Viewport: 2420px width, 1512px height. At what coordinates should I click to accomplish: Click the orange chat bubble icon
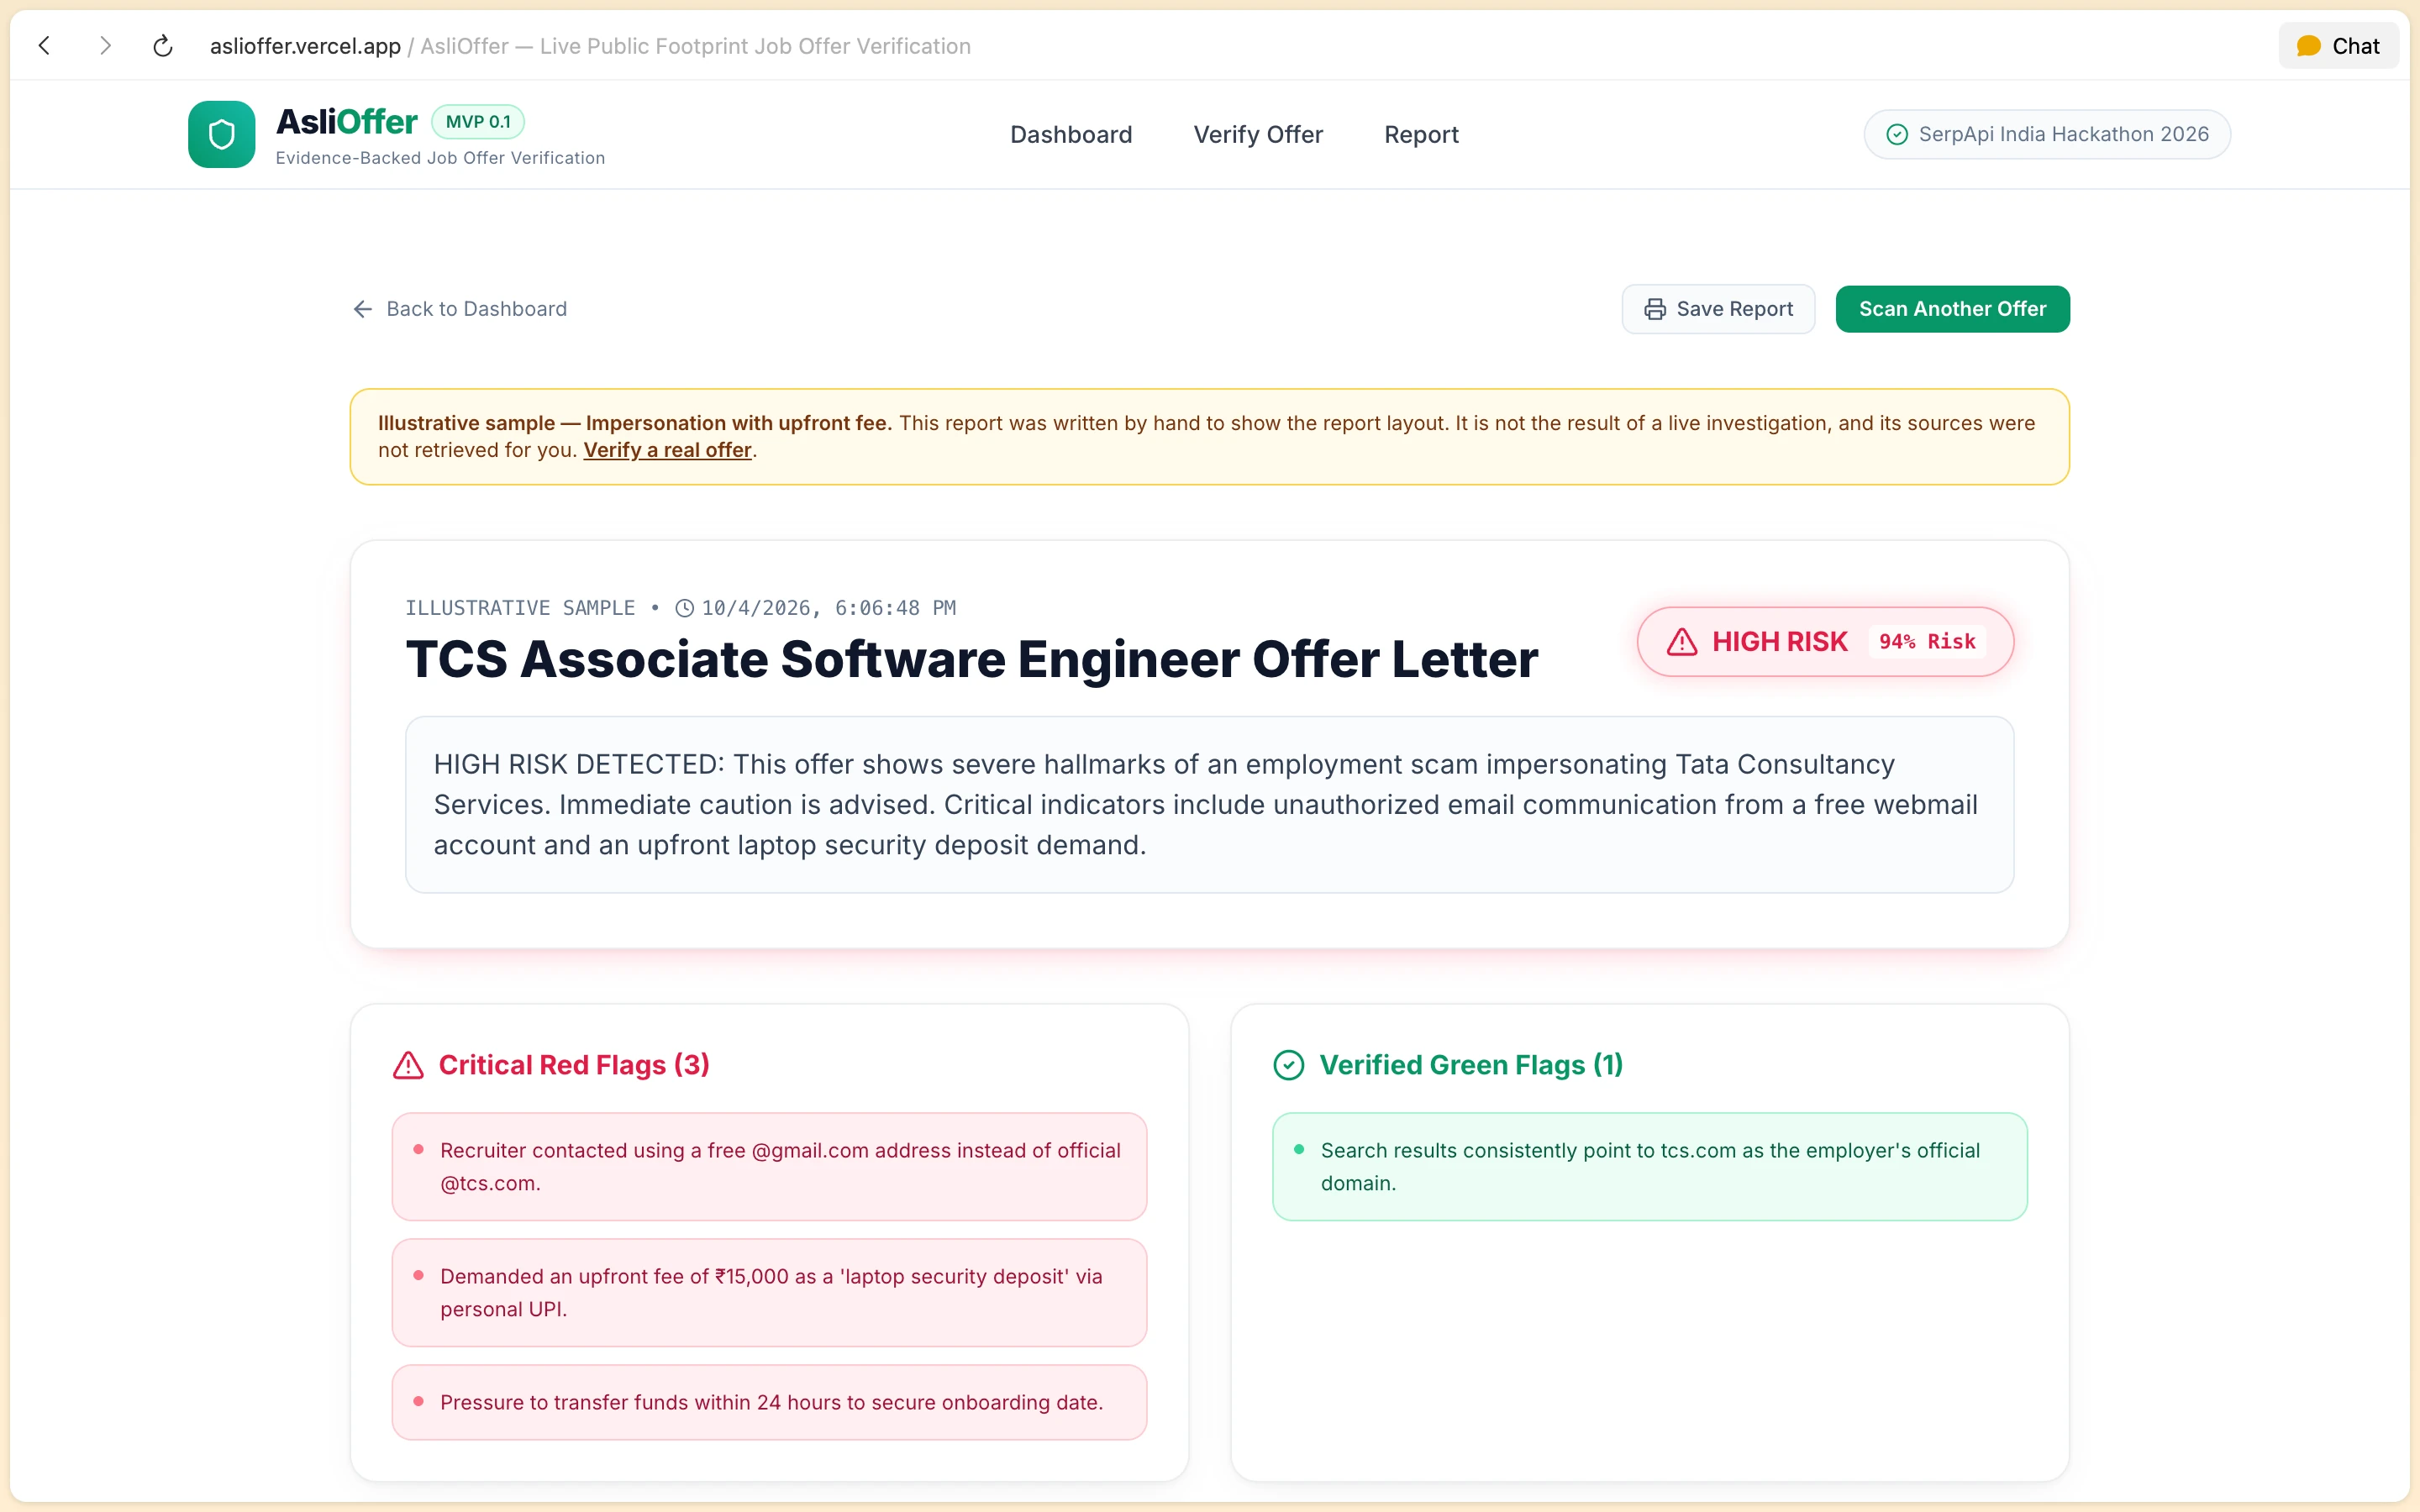tap(2309, 46)
